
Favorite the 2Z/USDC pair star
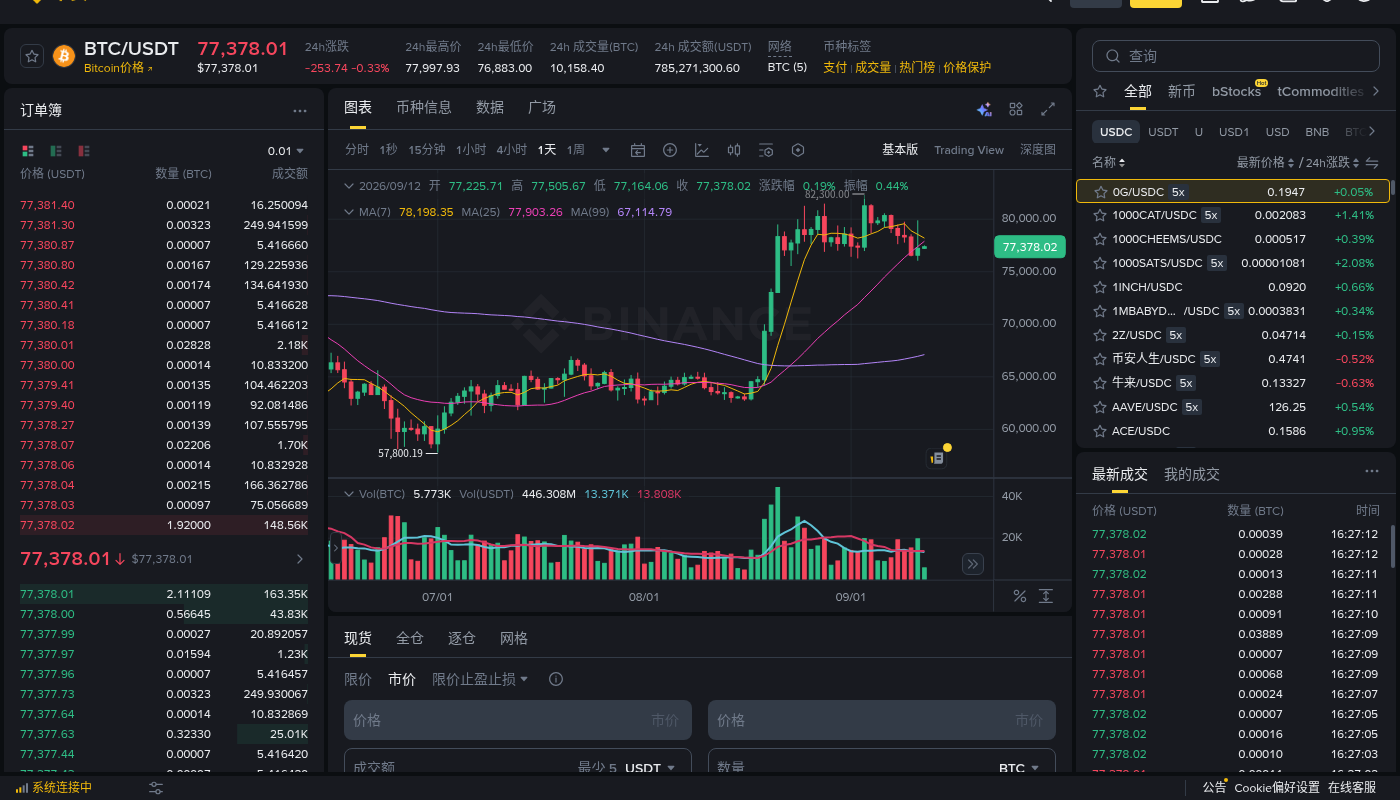coord(1101,335)
